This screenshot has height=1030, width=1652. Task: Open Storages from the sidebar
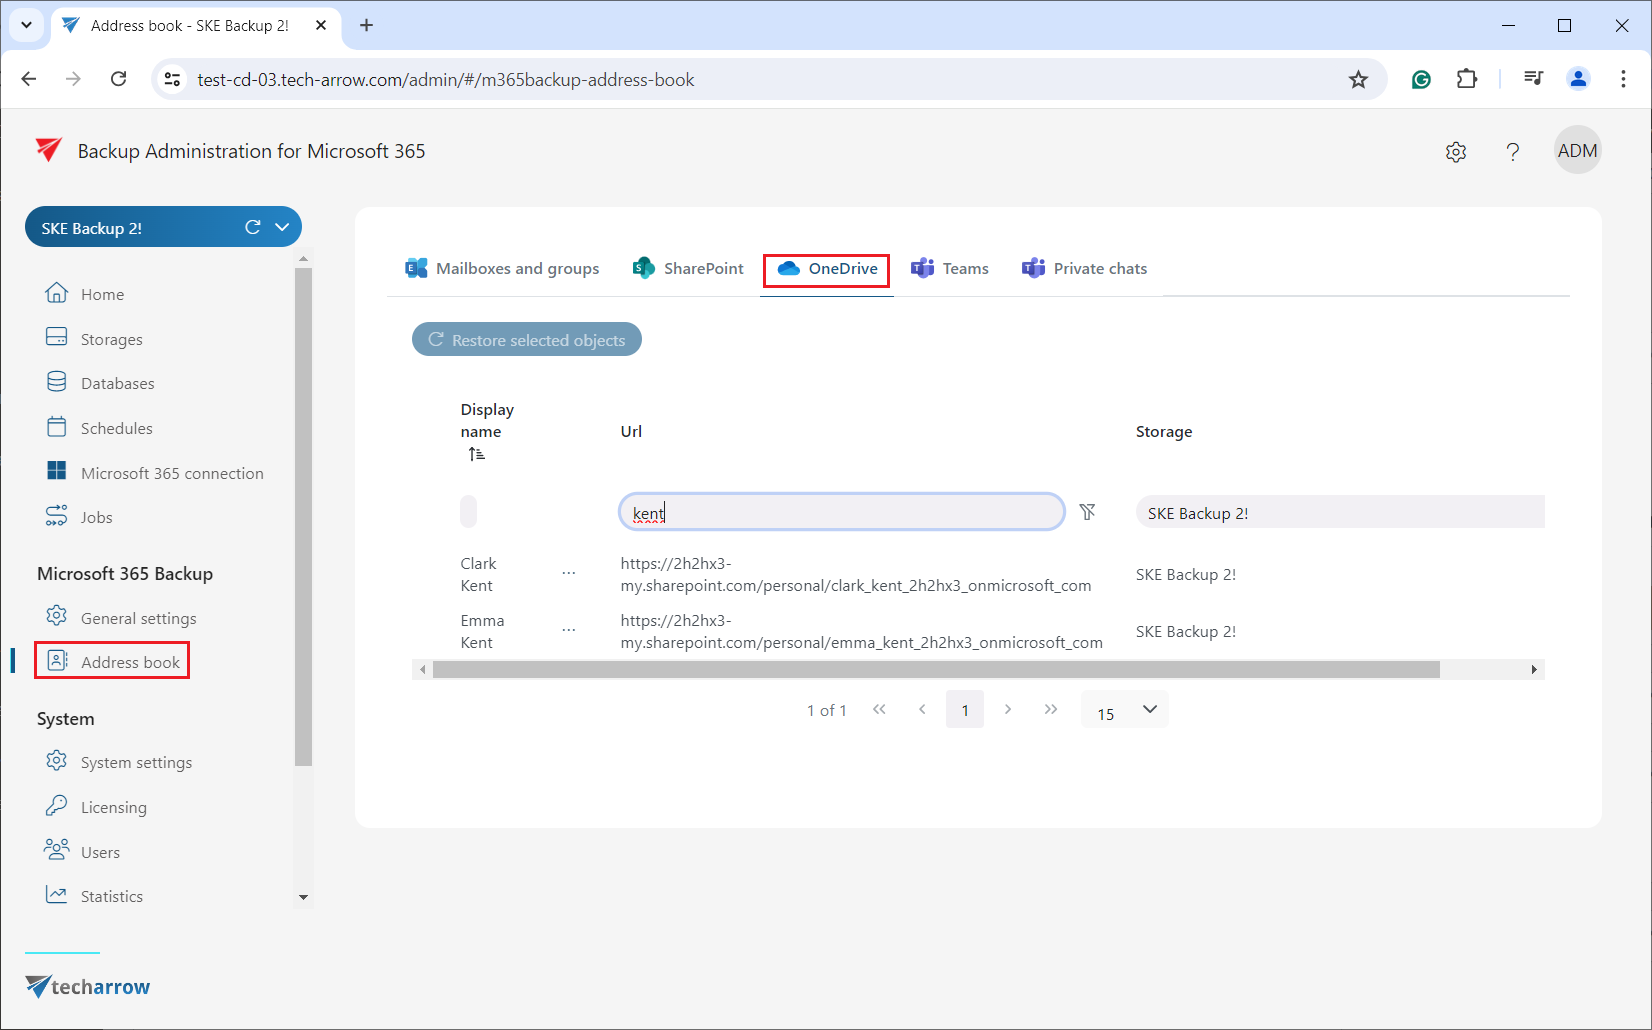click(x=111, y=339)
